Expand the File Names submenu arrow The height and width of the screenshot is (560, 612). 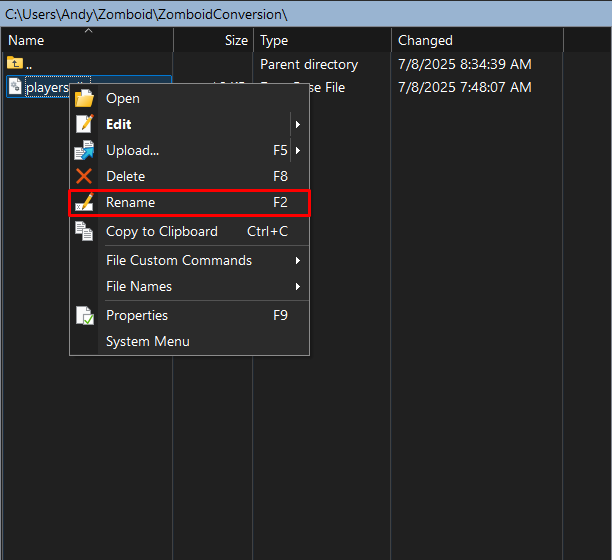pyautogui.click(x=297, y=287)
